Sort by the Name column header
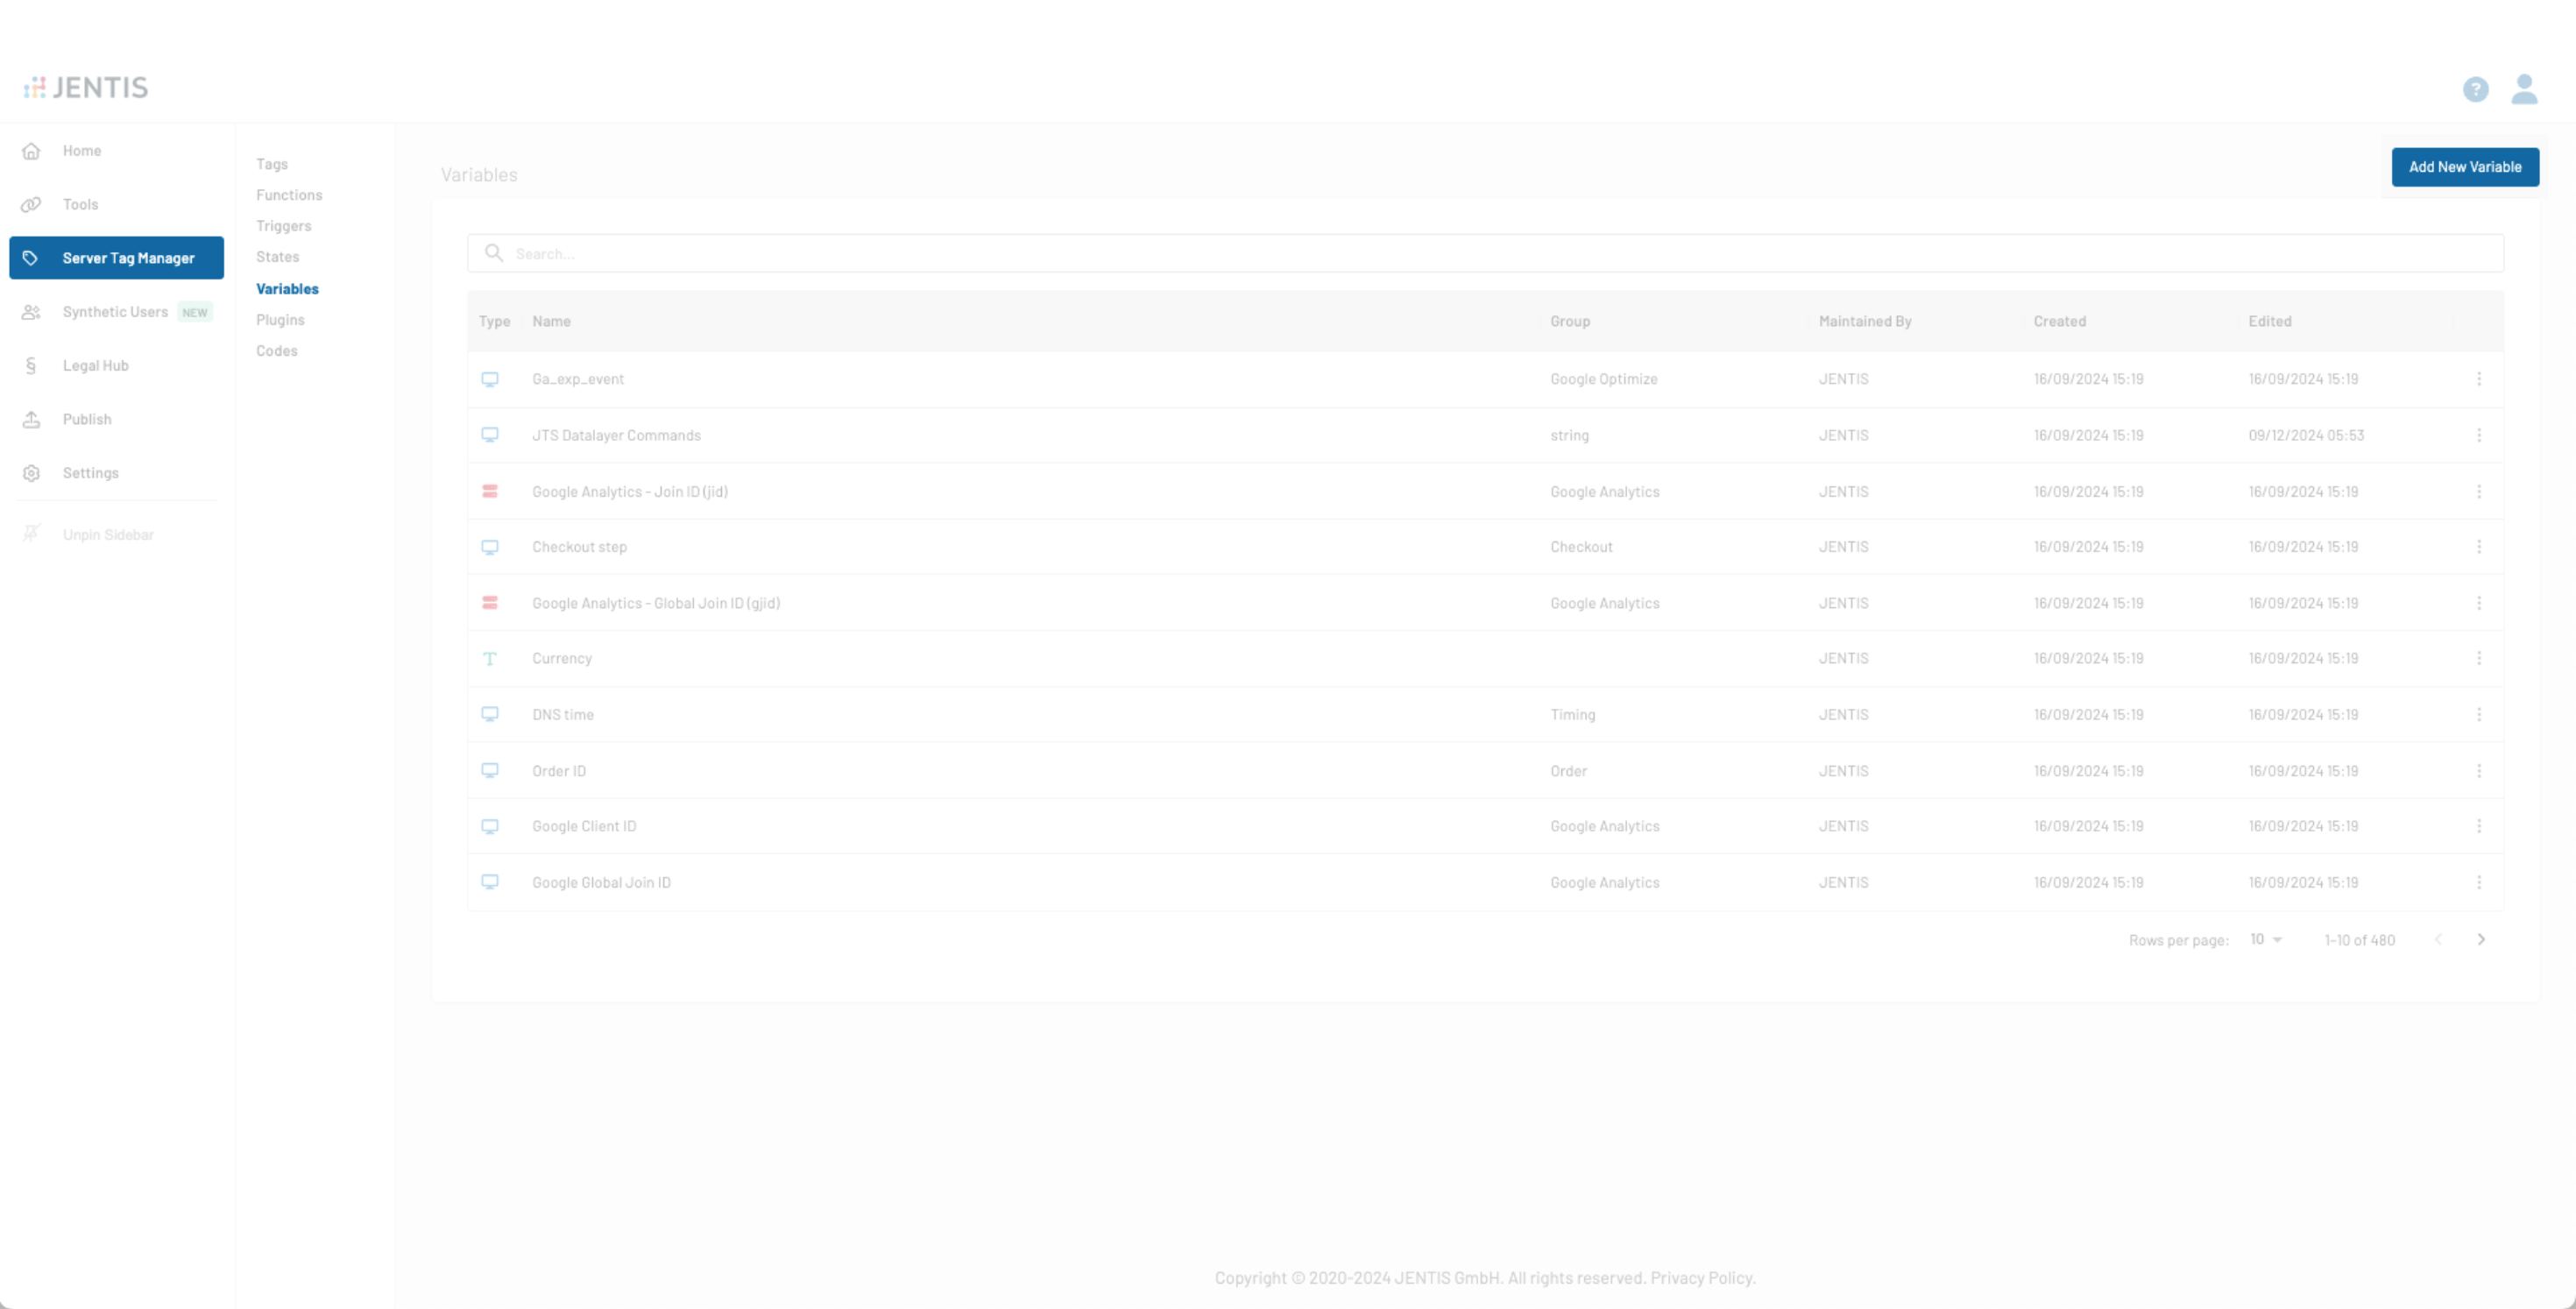 551,321
